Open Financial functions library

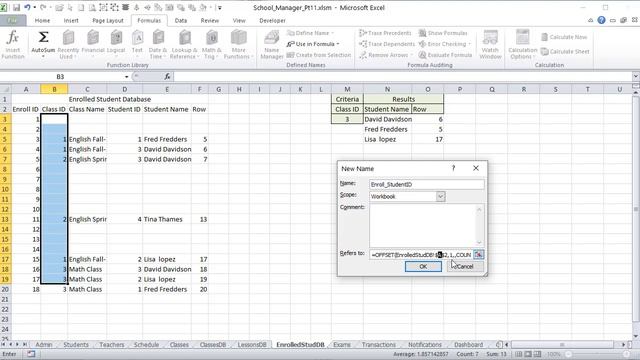tap(93, 45)
